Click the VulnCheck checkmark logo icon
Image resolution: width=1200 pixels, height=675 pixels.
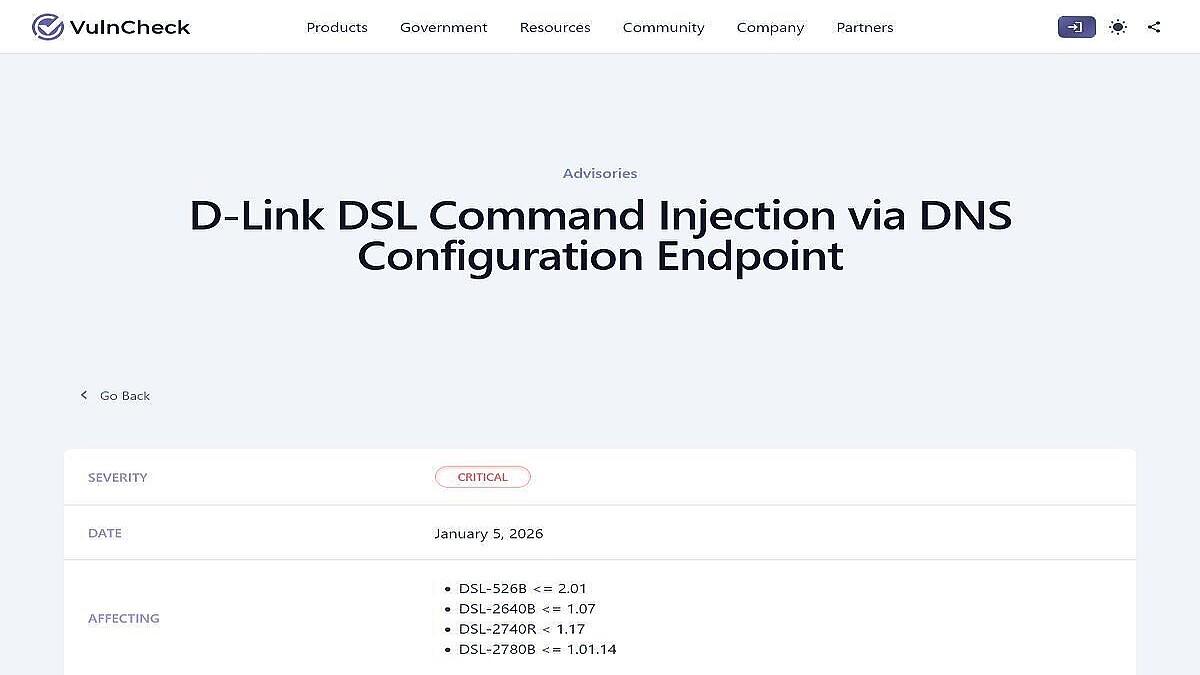47,27
